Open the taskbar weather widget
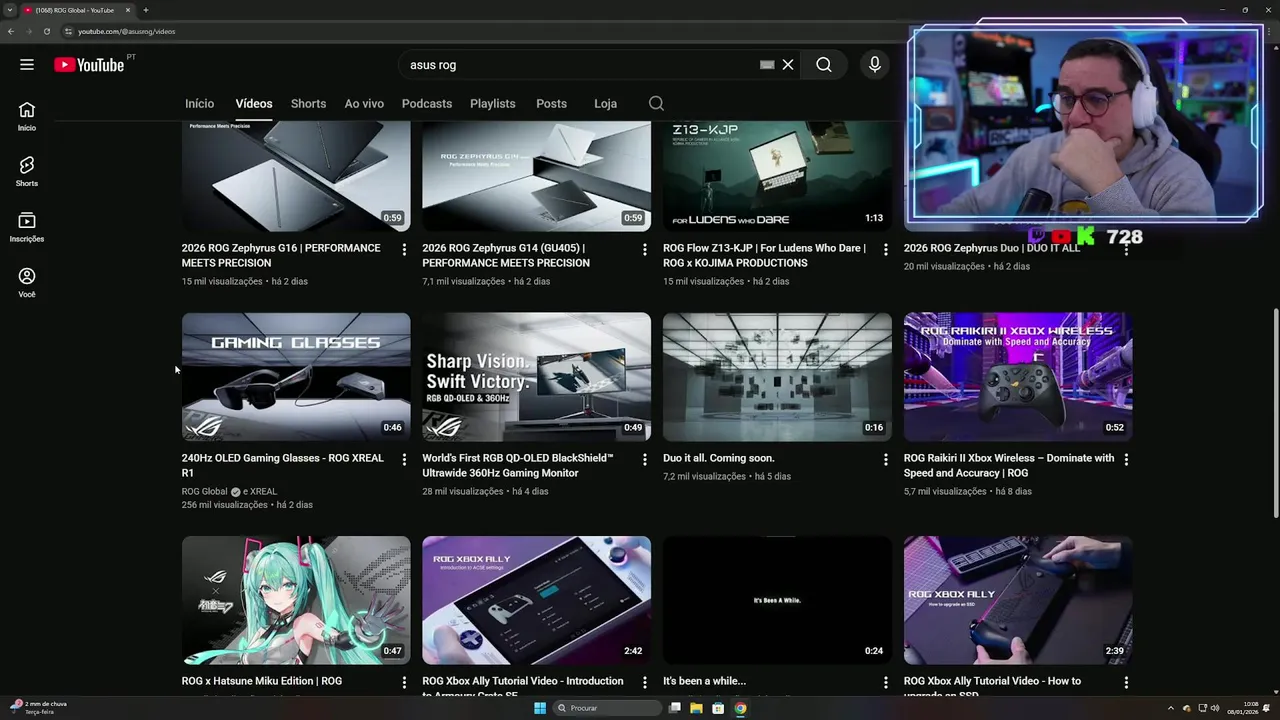Image resolution: width=1280 pixels, height=720 pixels. point(40,708)
